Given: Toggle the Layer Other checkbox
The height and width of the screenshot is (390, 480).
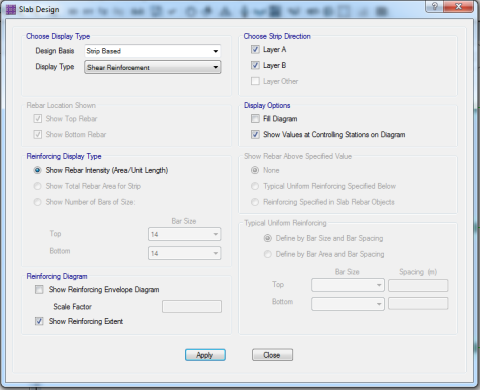Looking at the screenshot, I should (x=255, y=81).
